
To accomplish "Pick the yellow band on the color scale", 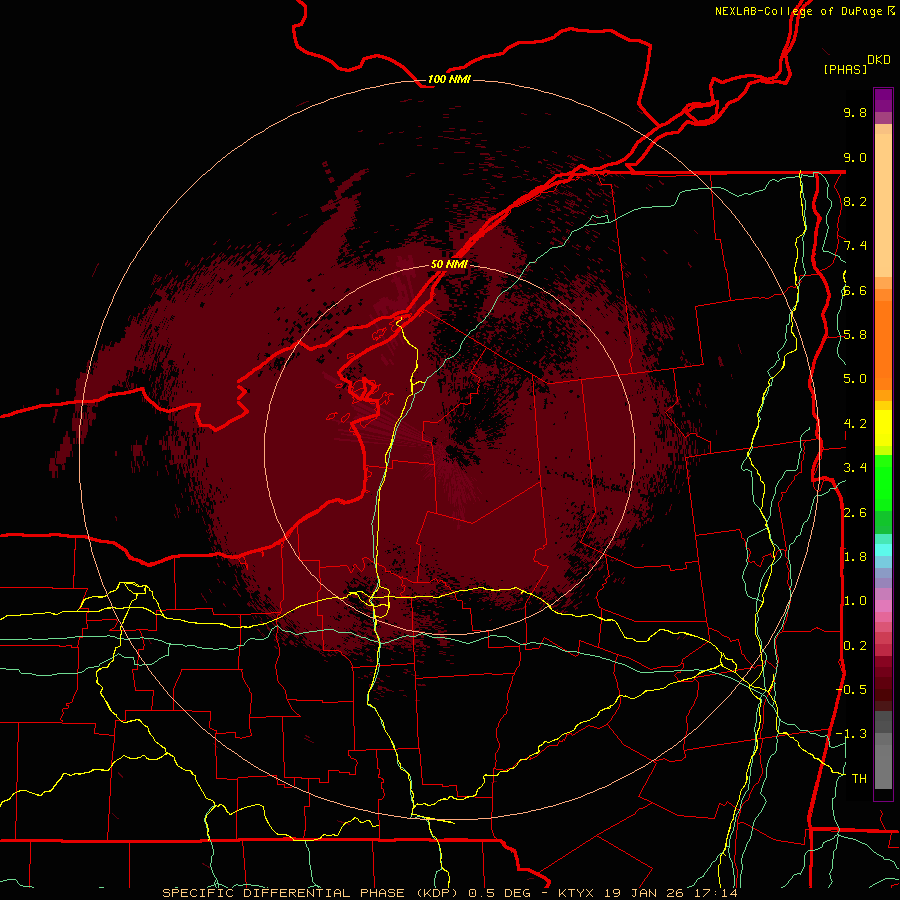I will pos(883,428).
